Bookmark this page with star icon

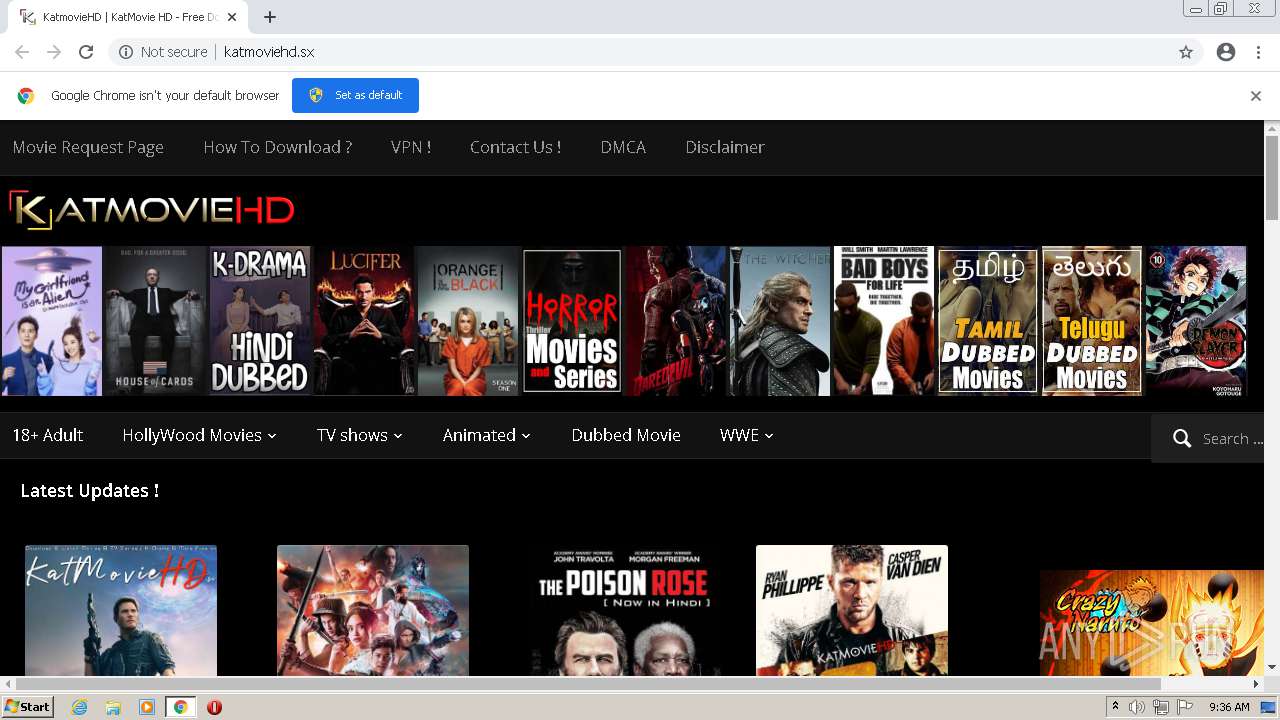point(1186,52)
